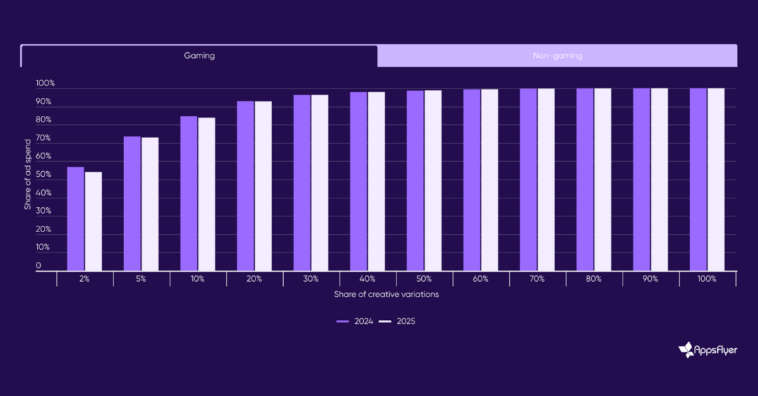
Task: Click the 5% x-axis label
Action: click(141, 279)
